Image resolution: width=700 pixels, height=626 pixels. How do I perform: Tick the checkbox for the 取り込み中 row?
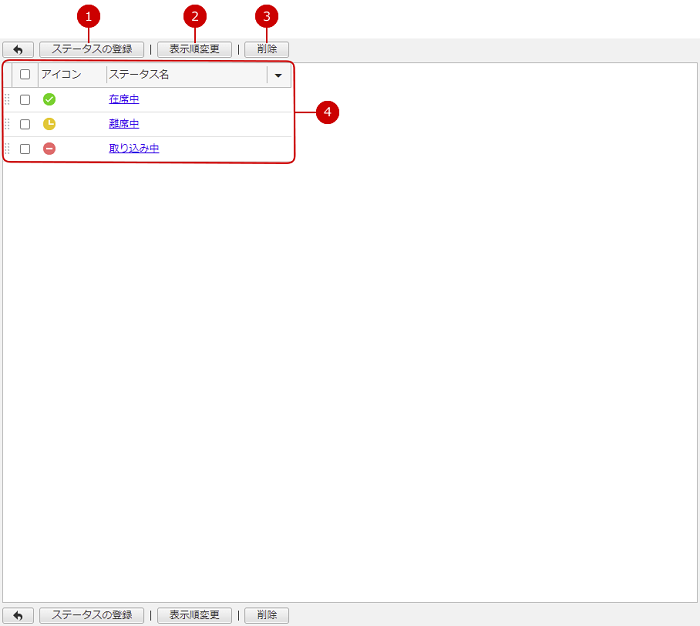[25, 148]
